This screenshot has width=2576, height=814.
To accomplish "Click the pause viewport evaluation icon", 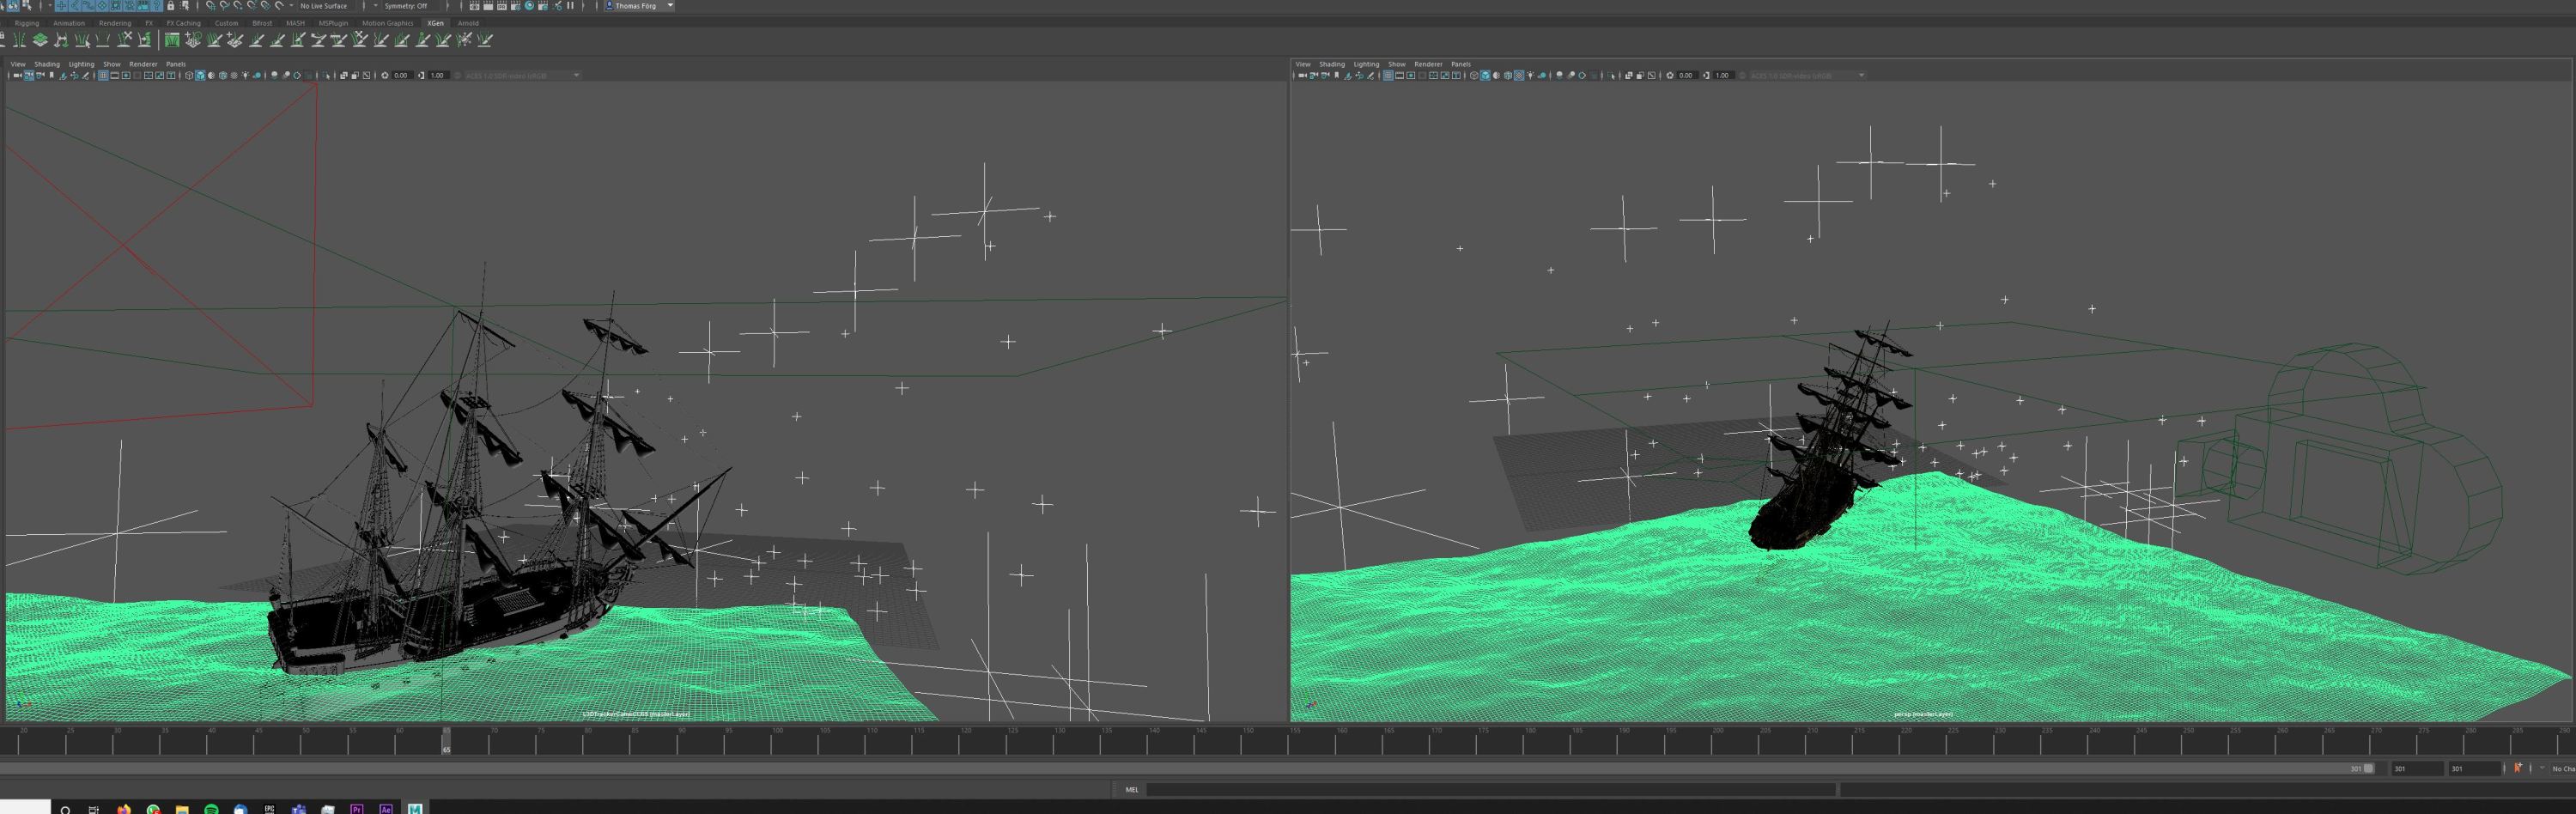I will [570, 6].
